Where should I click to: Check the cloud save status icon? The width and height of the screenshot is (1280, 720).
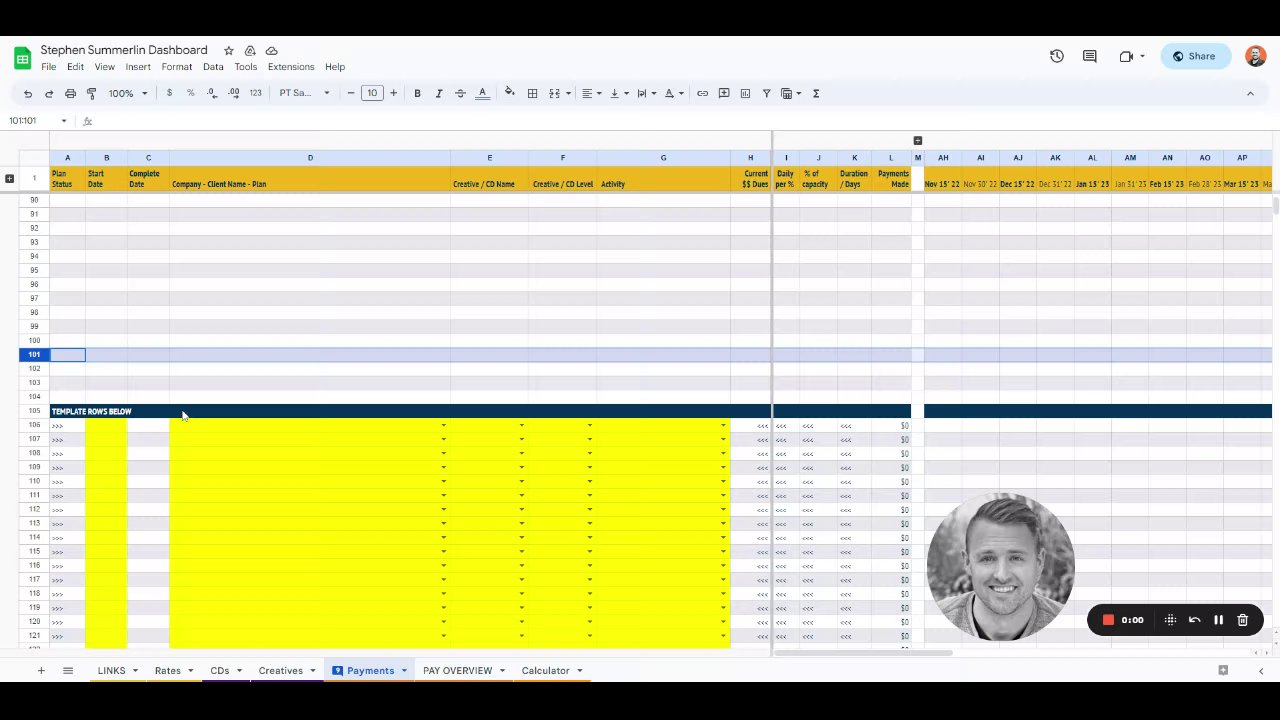[271, 50]
